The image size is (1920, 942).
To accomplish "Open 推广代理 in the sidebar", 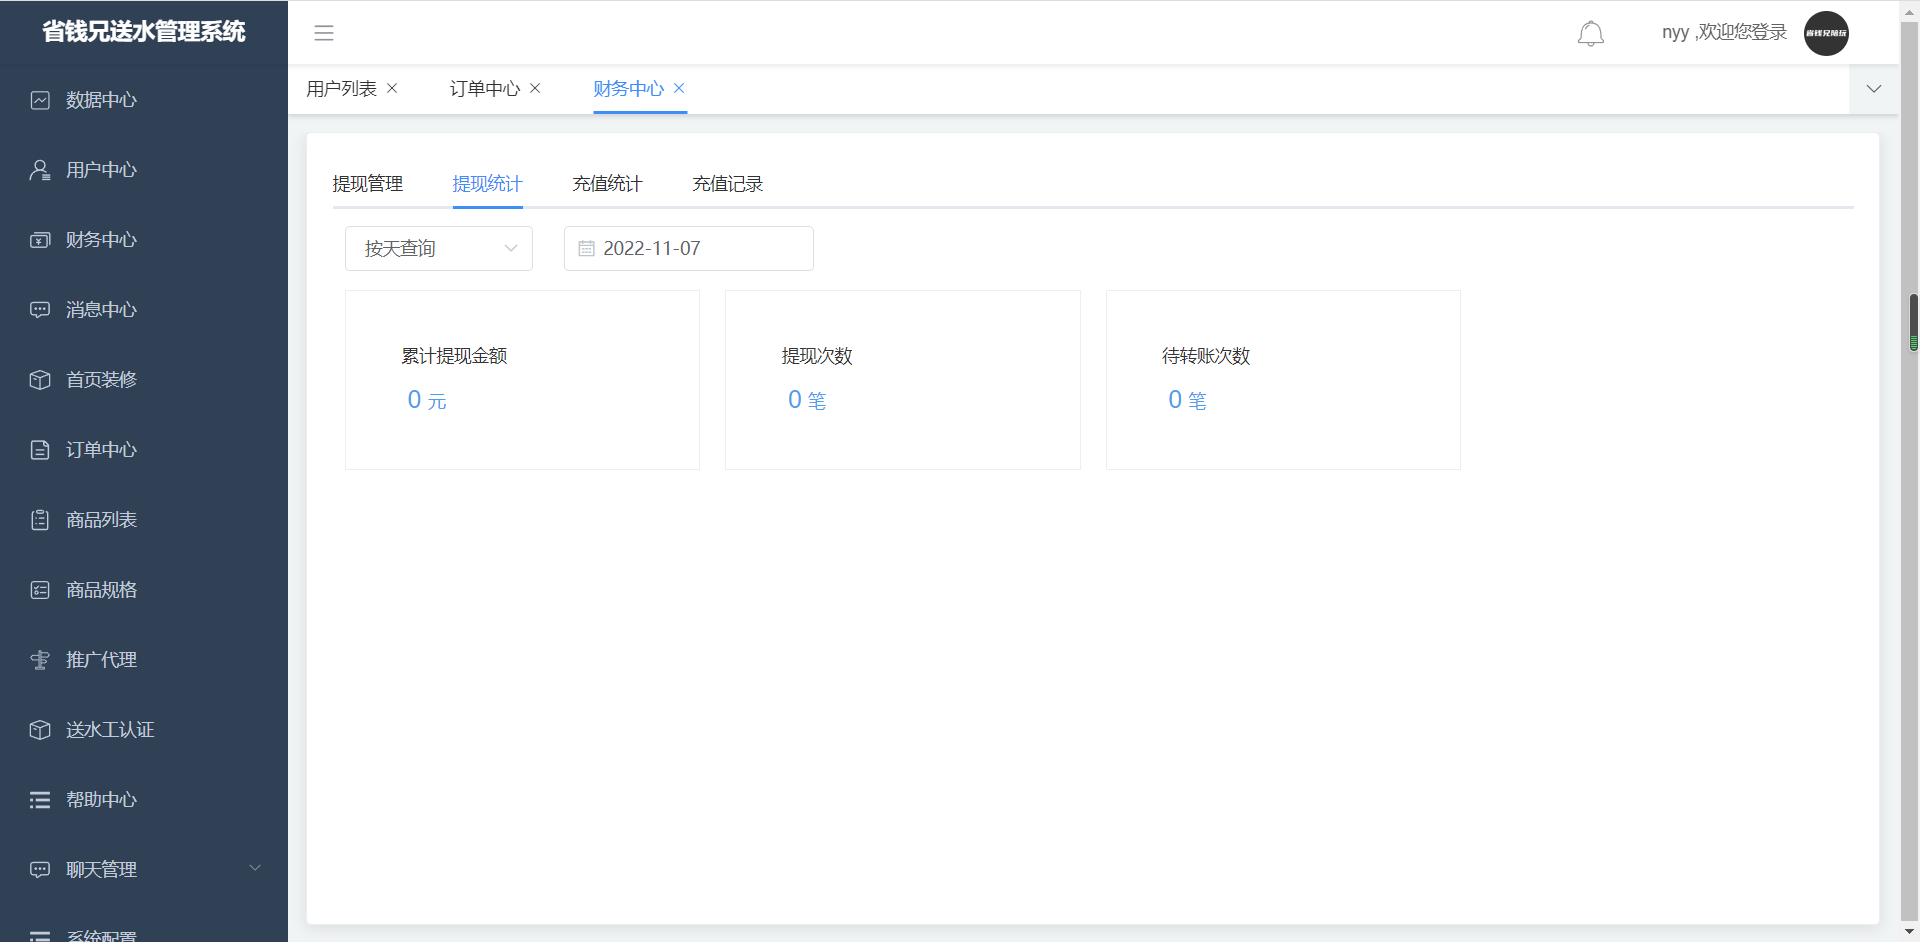I will 101,660.
